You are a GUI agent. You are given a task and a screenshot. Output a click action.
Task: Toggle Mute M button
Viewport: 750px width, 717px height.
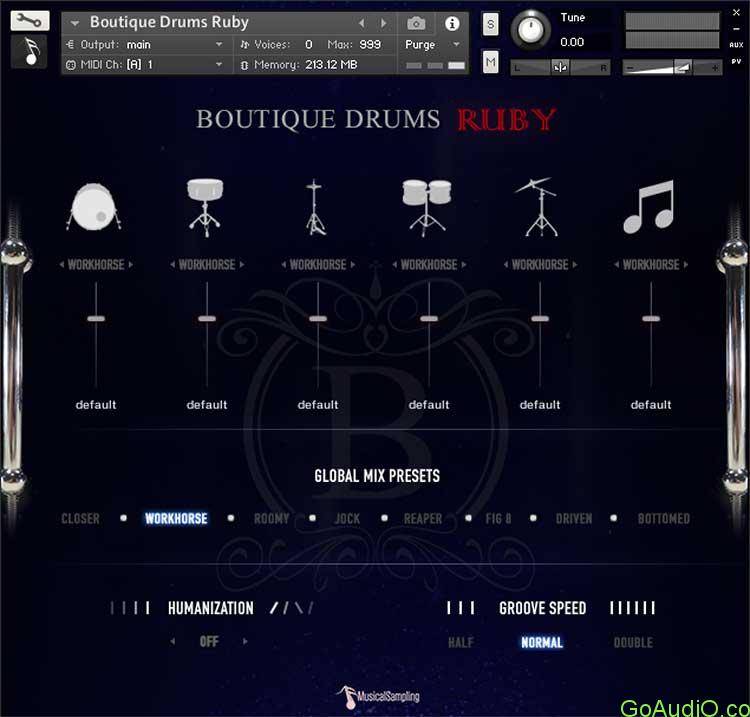click(491, 62)
